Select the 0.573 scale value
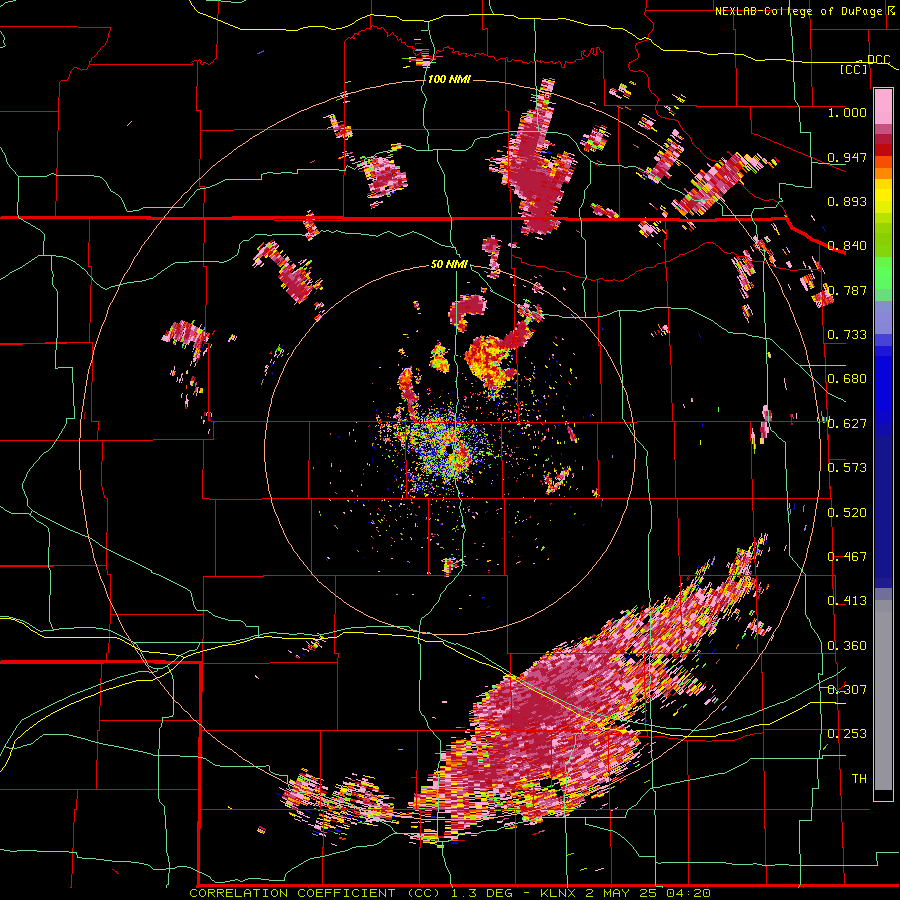Viewport: 900px width, 900px height. click(x=847, y=468)
